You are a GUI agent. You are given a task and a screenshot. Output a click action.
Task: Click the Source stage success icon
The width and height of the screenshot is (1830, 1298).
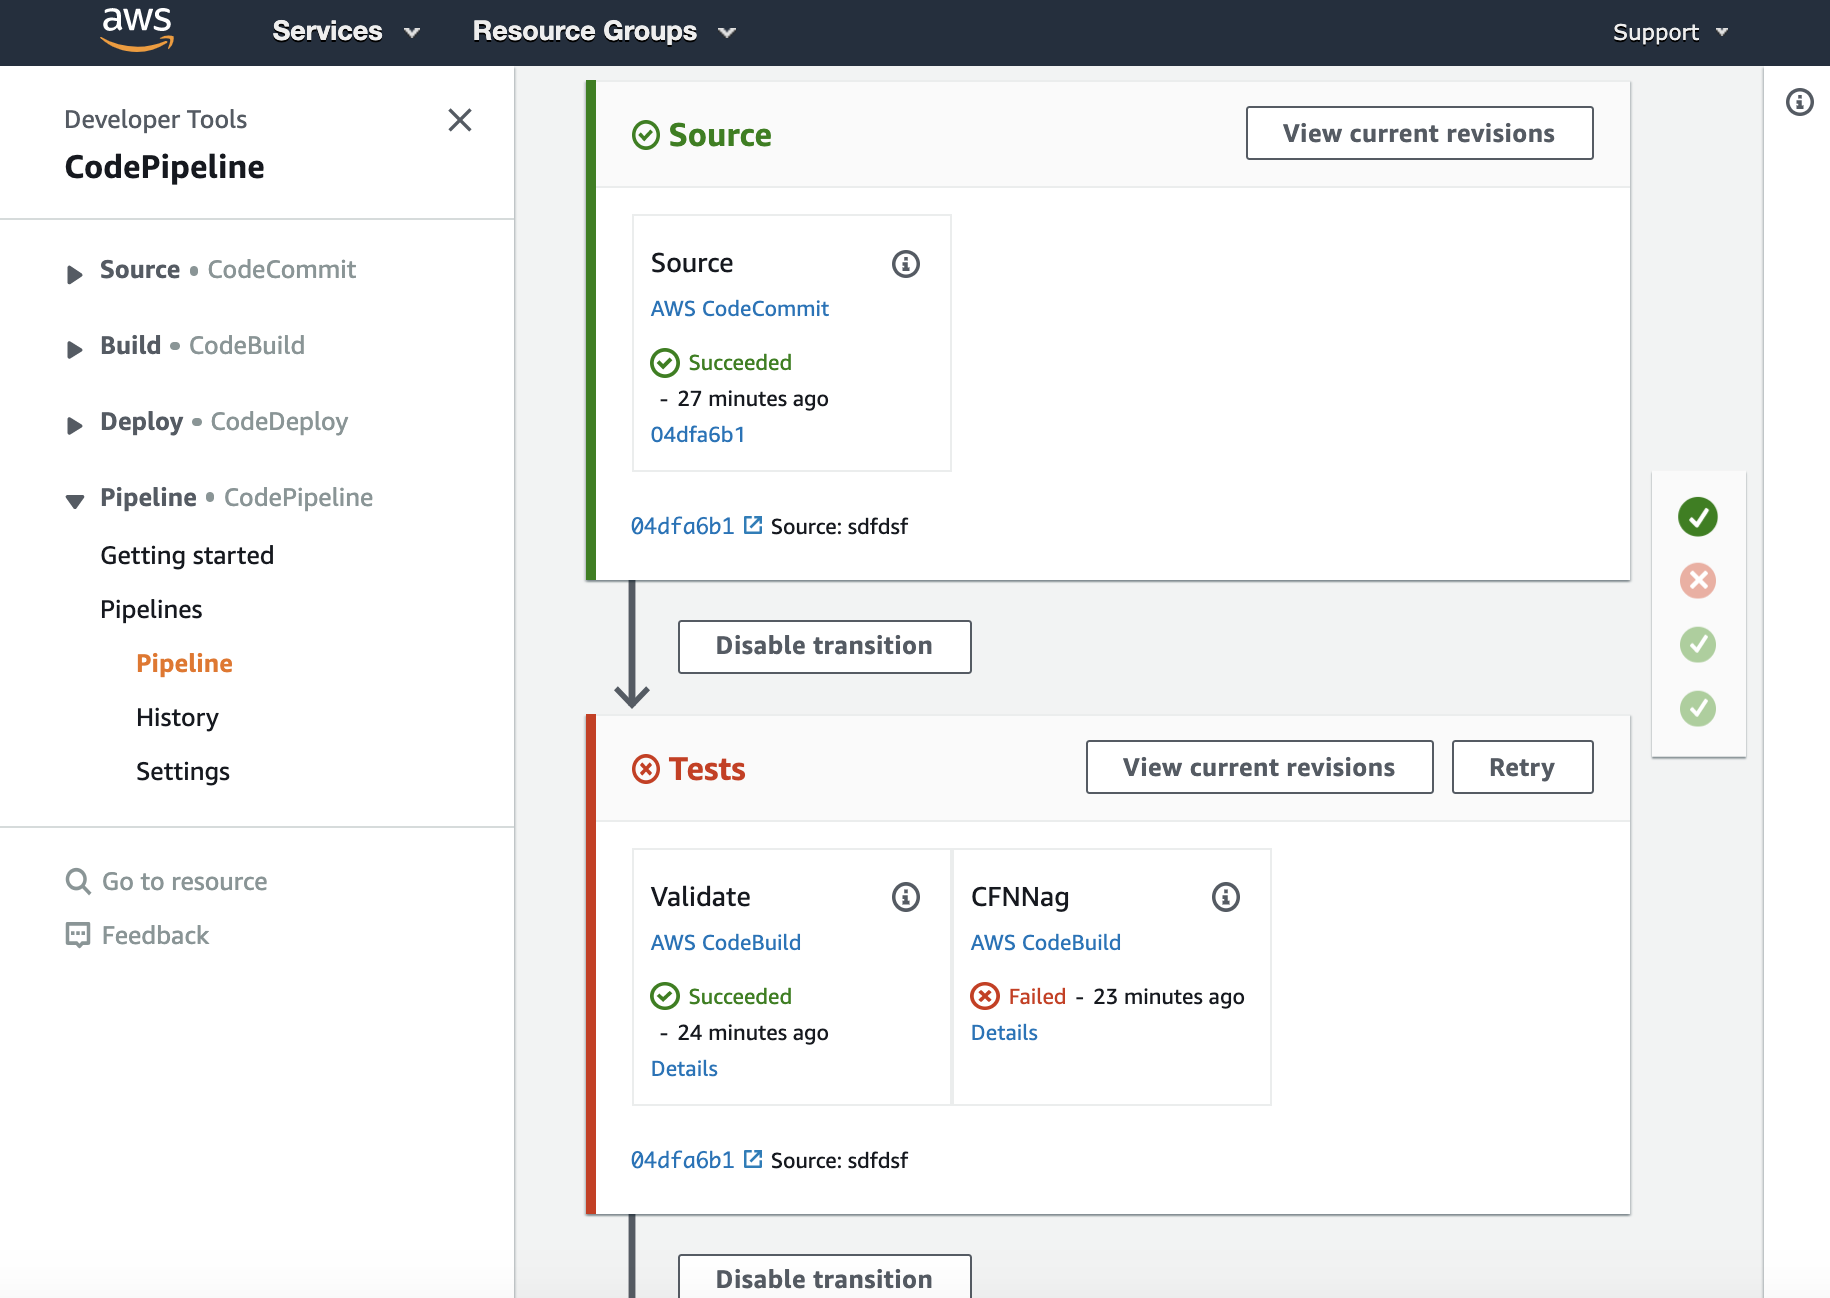pos(646,135)
